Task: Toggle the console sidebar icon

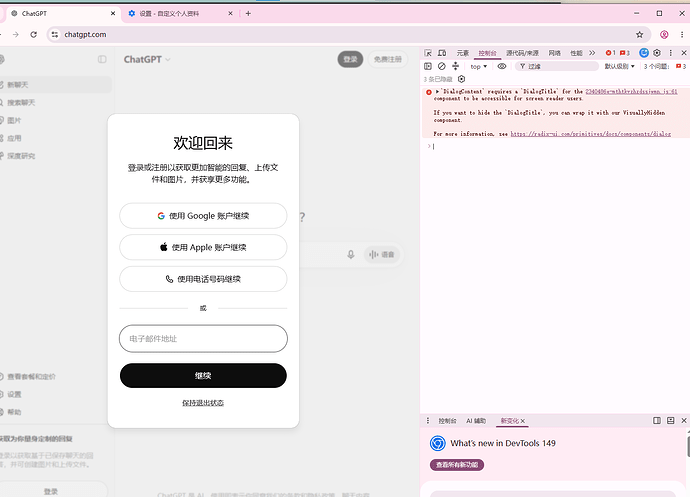Action: pyautogui.click(x=428, y=66)
